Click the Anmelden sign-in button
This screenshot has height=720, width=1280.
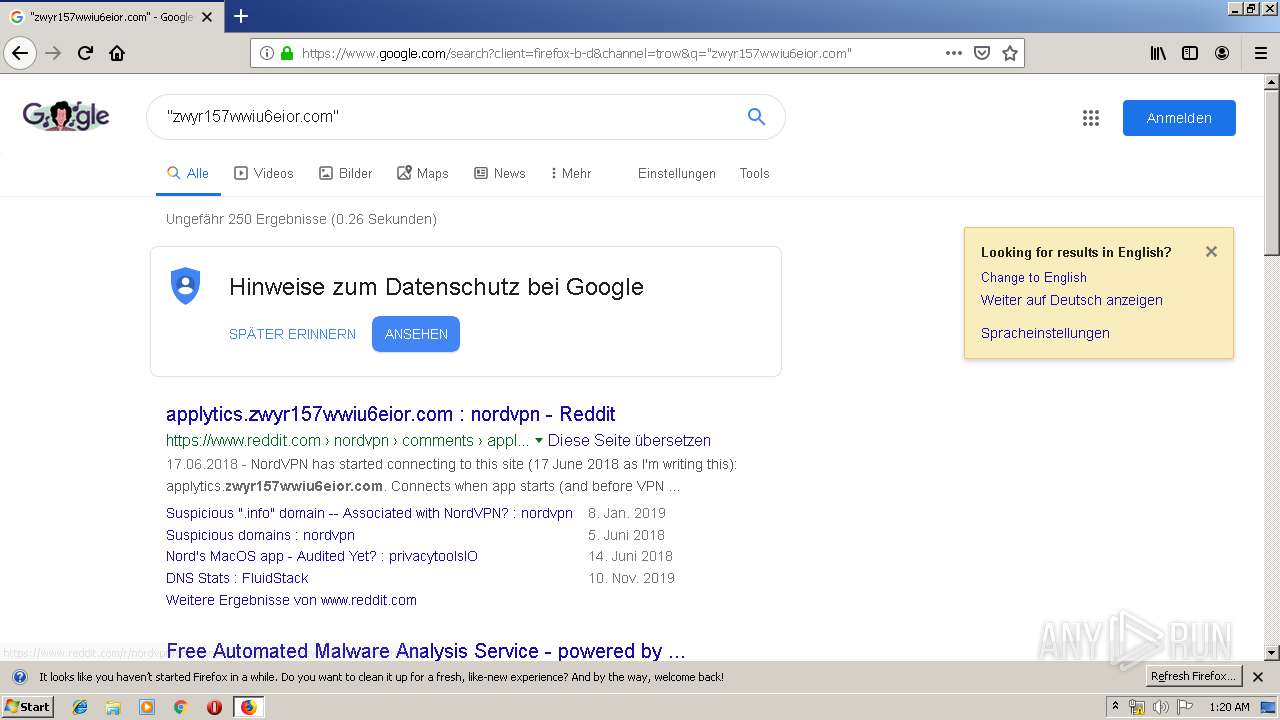coord(1179,118)
